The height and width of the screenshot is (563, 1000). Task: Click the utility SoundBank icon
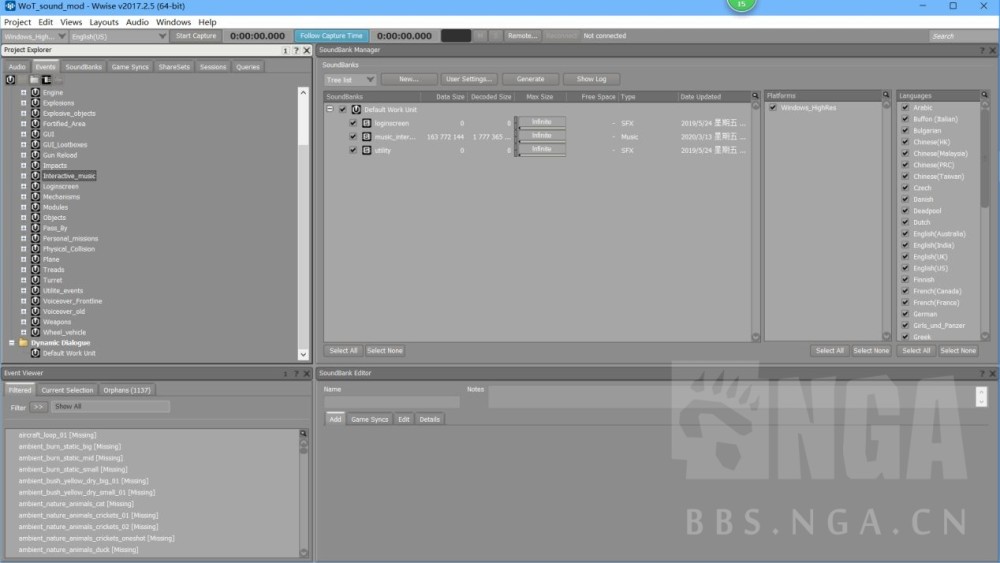(367, 150)
